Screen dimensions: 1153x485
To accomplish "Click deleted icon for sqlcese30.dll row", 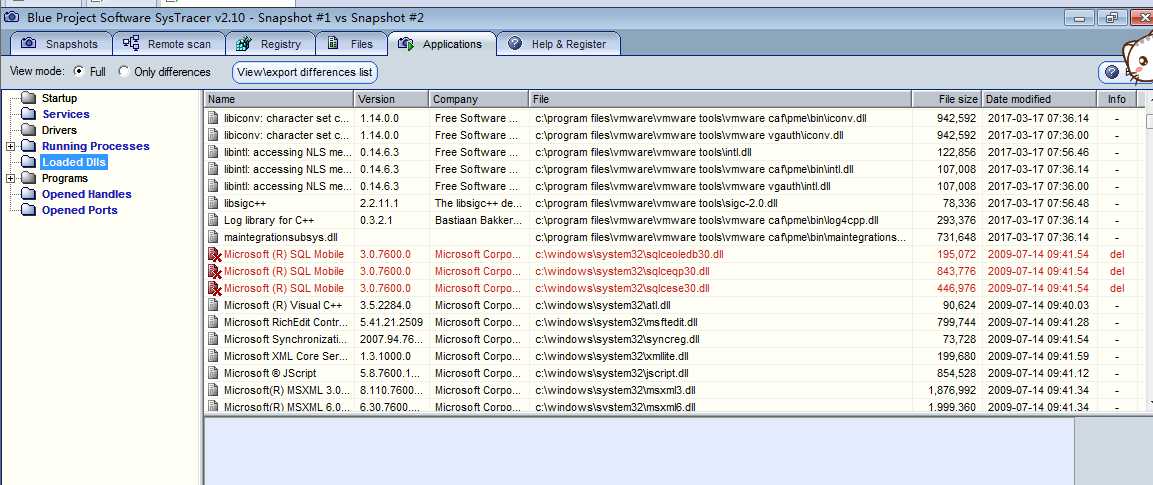I will 214,288.
